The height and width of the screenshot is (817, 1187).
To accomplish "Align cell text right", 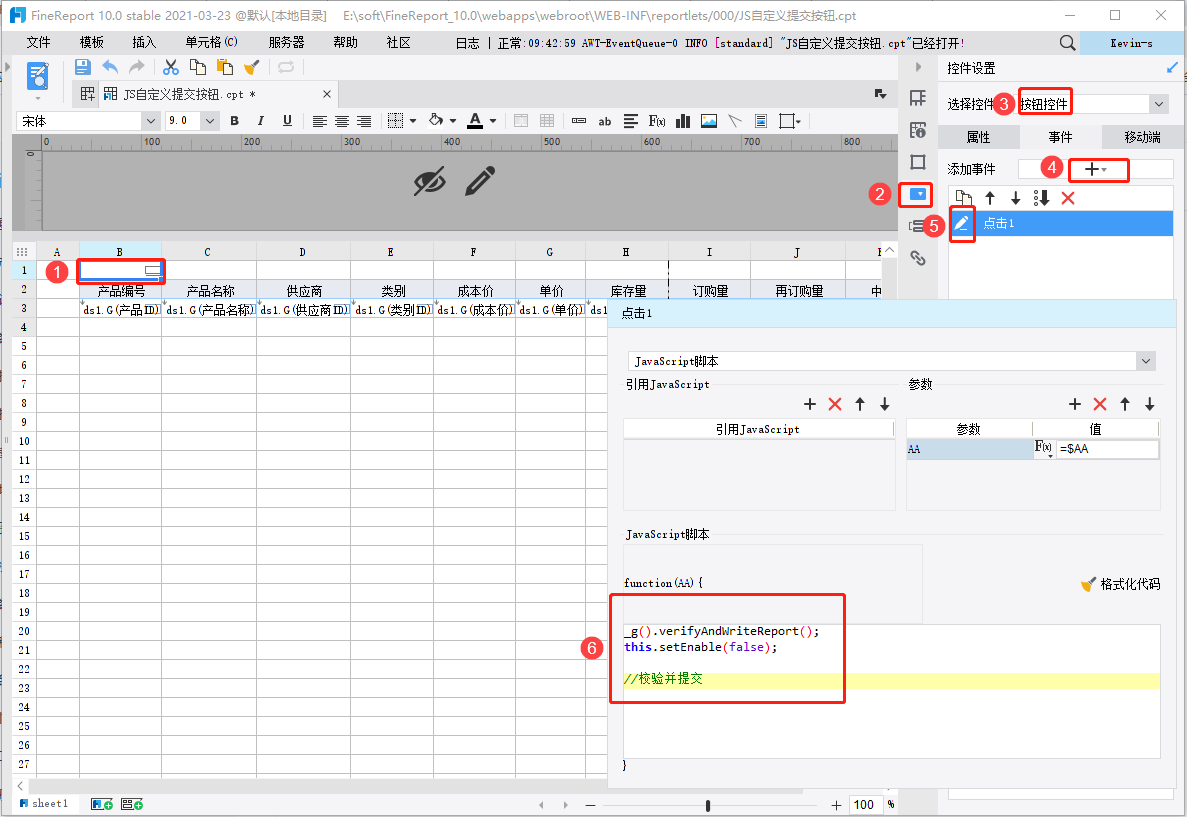I will 364,121.
